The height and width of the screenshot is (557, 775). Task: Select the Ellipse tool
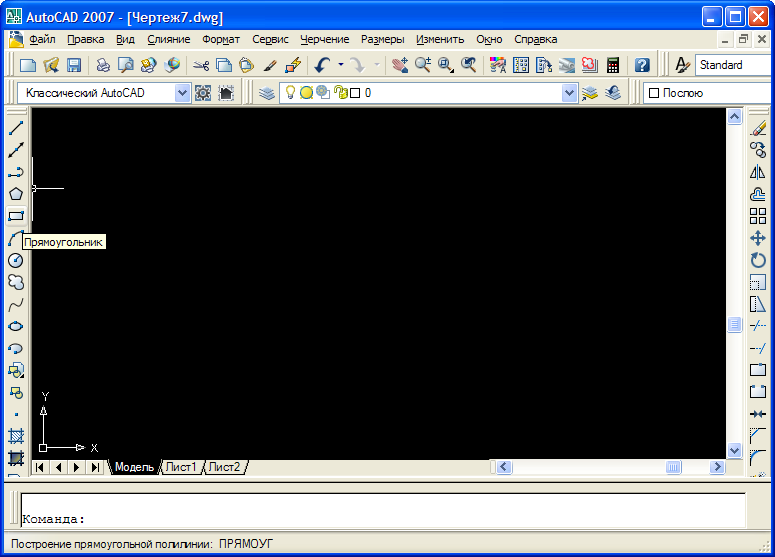(x=16, y=326)
